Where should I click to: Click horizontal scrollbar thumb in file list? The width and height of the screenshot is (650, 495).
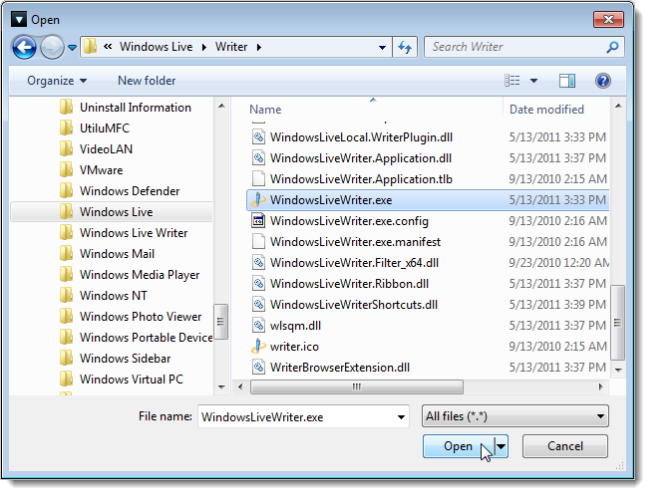357,387
